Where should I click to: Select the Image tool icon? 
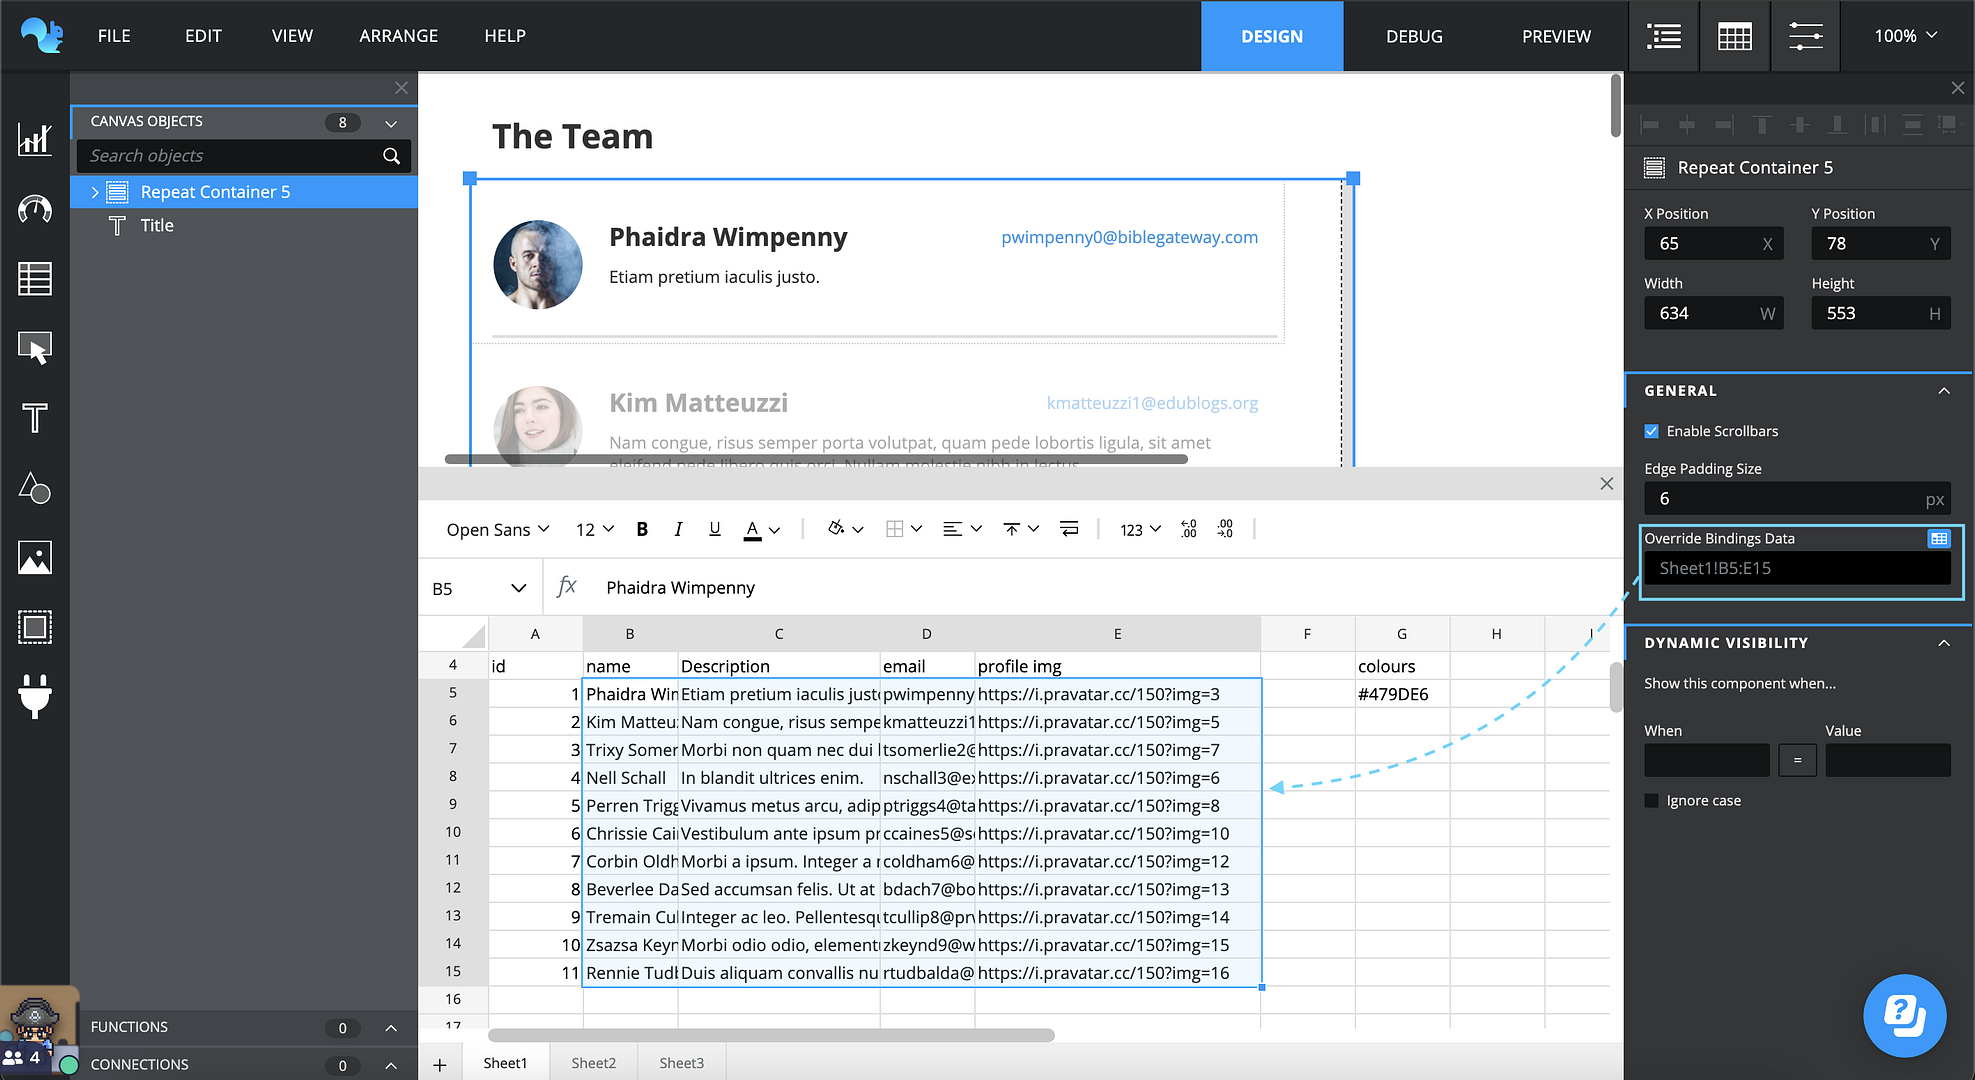pyautogui.click(x=35, y=557)
